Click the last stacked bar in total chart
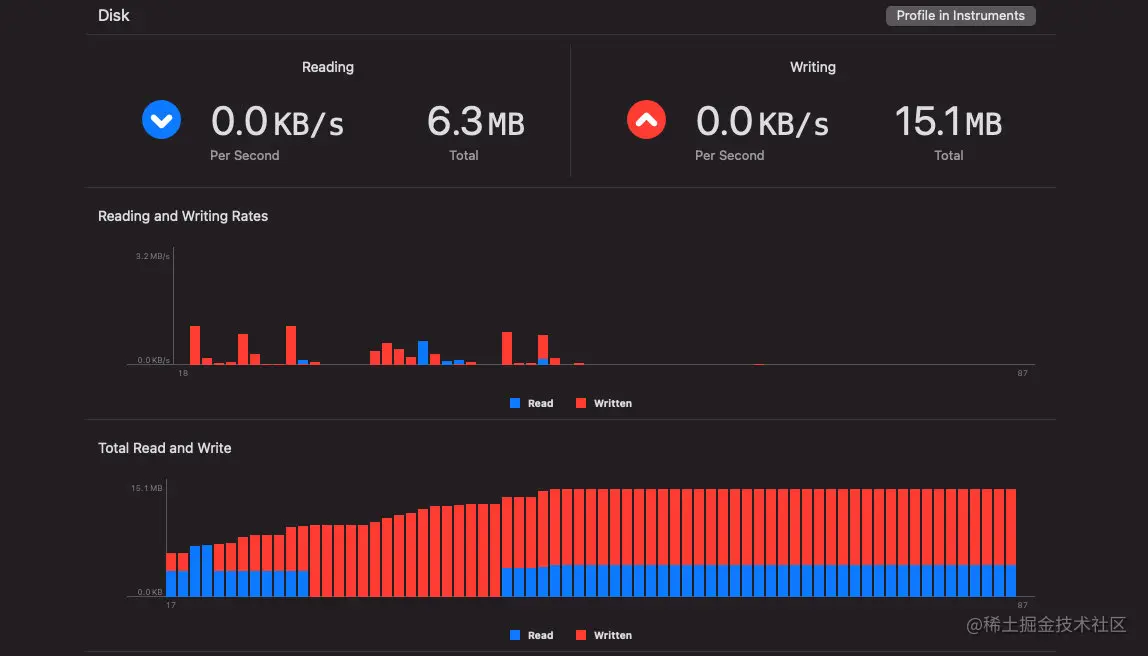This screenshot has width=1148, height=656. (x=1011, y=543)
